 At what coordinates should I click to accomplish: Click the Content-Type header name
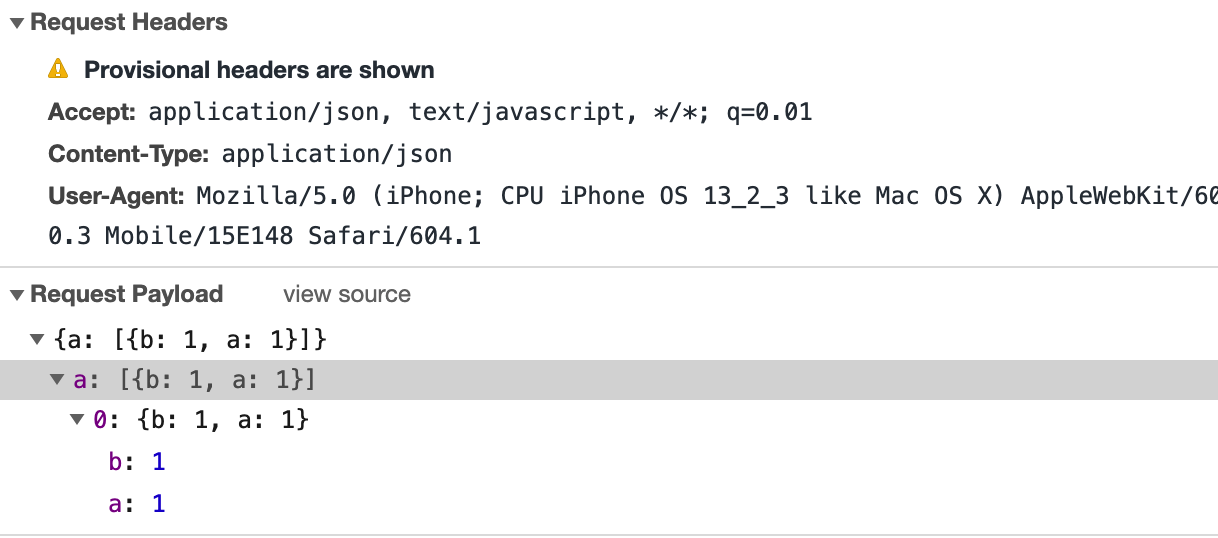pyautogui.click(x=128, y=154)
